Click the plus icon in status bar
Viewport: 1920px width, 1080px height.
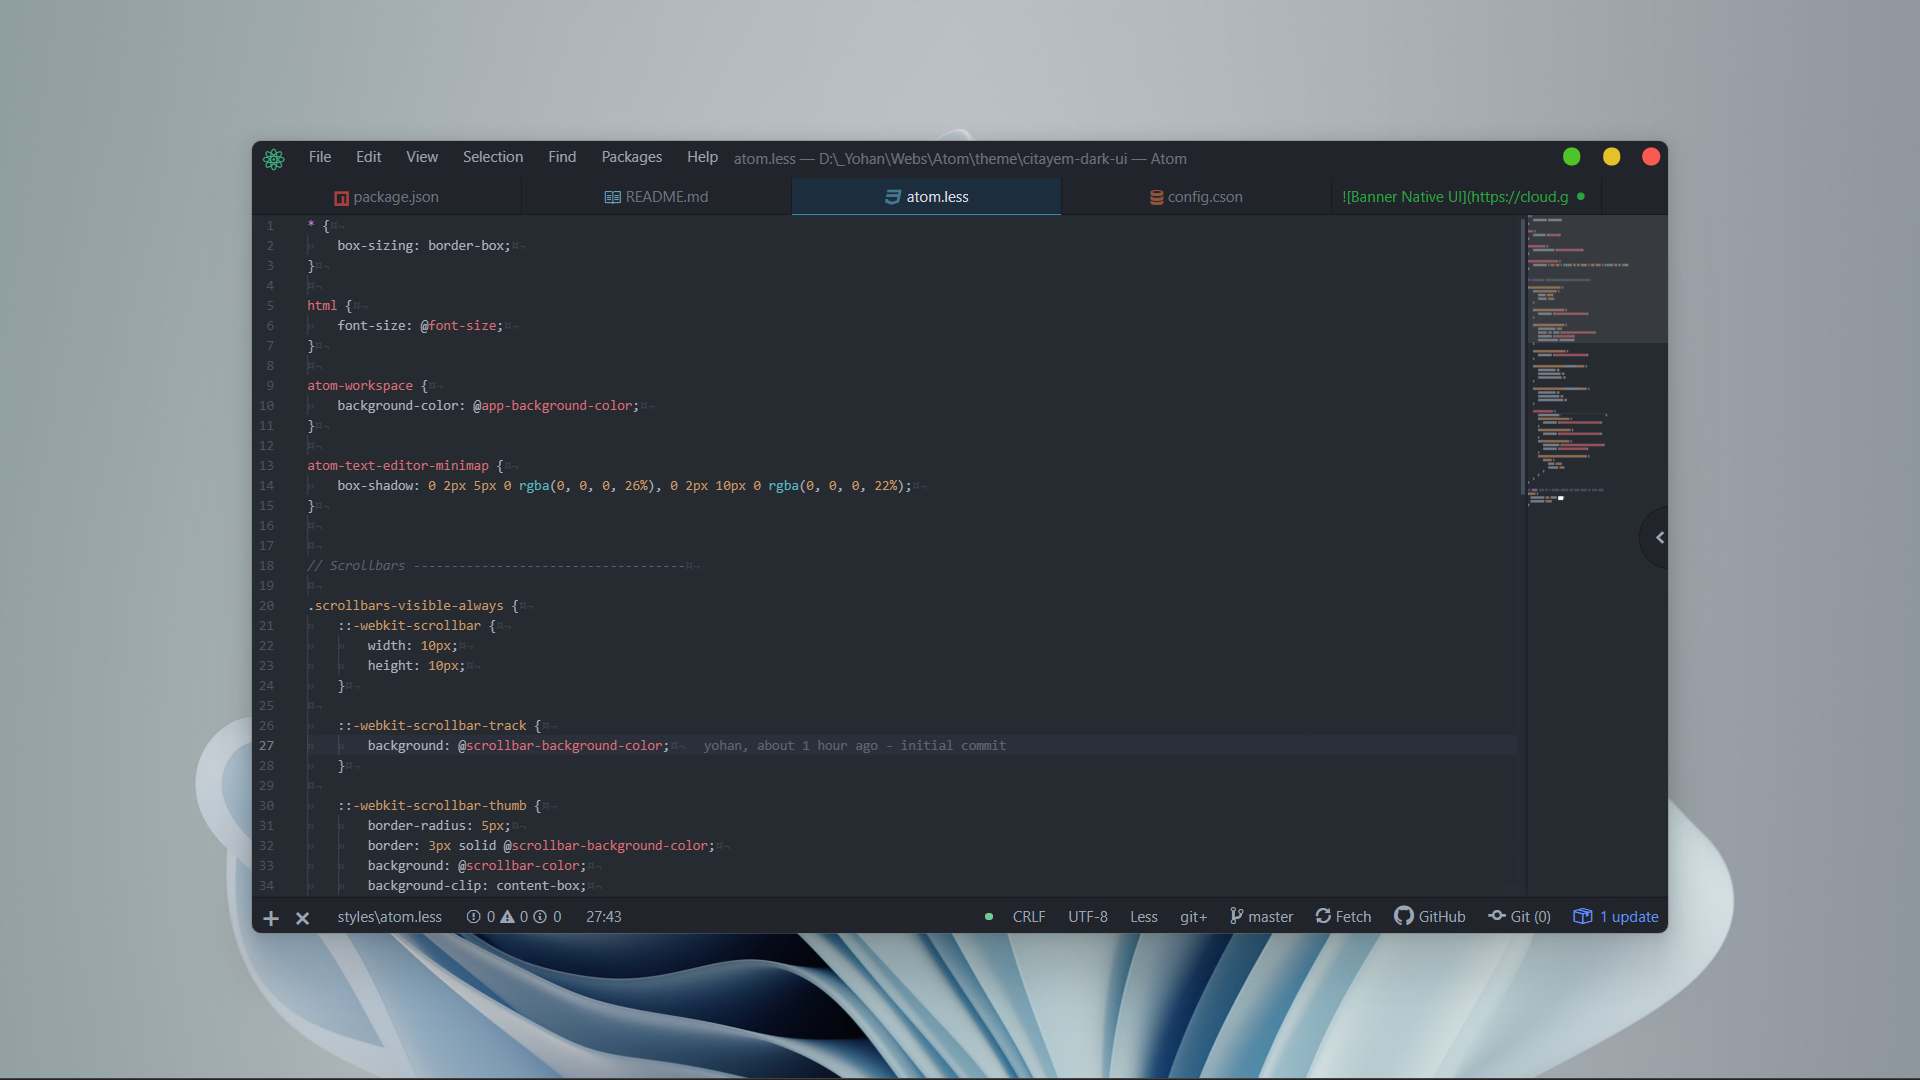click(x=271, y=918)
